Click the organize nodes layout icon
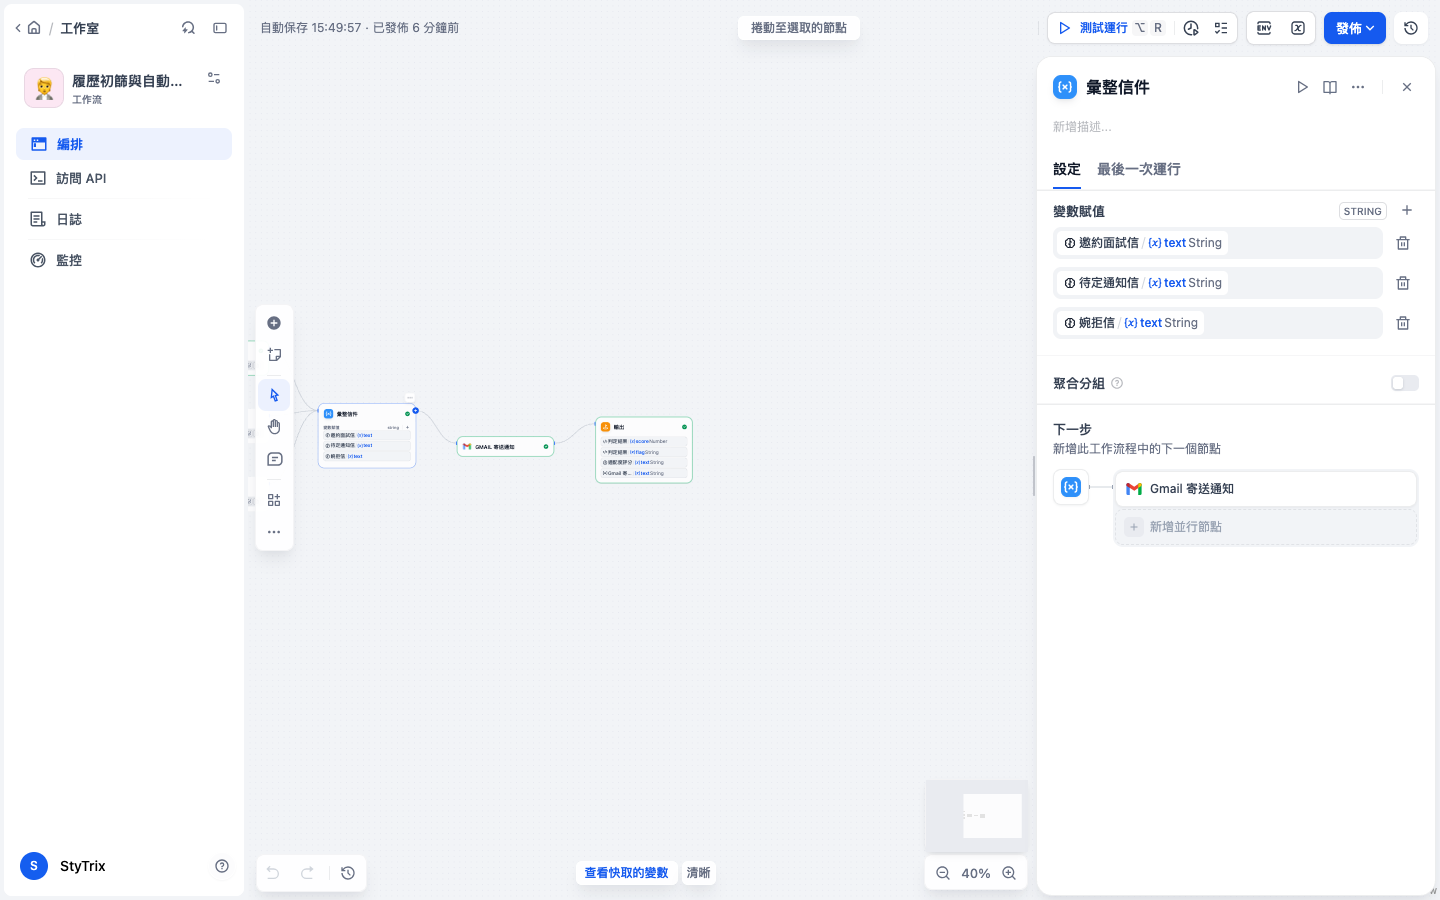 click(274, 500)
